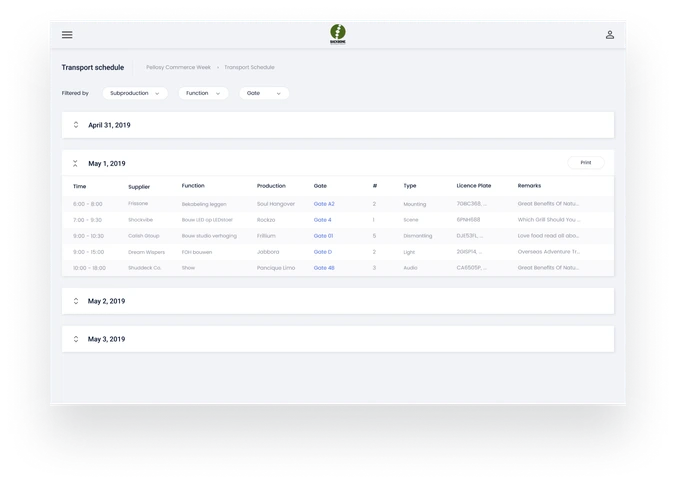Viewport: 676px width, 485px height.
Task: Open the Subproduction filter dropdown
Action: point(135,93)
